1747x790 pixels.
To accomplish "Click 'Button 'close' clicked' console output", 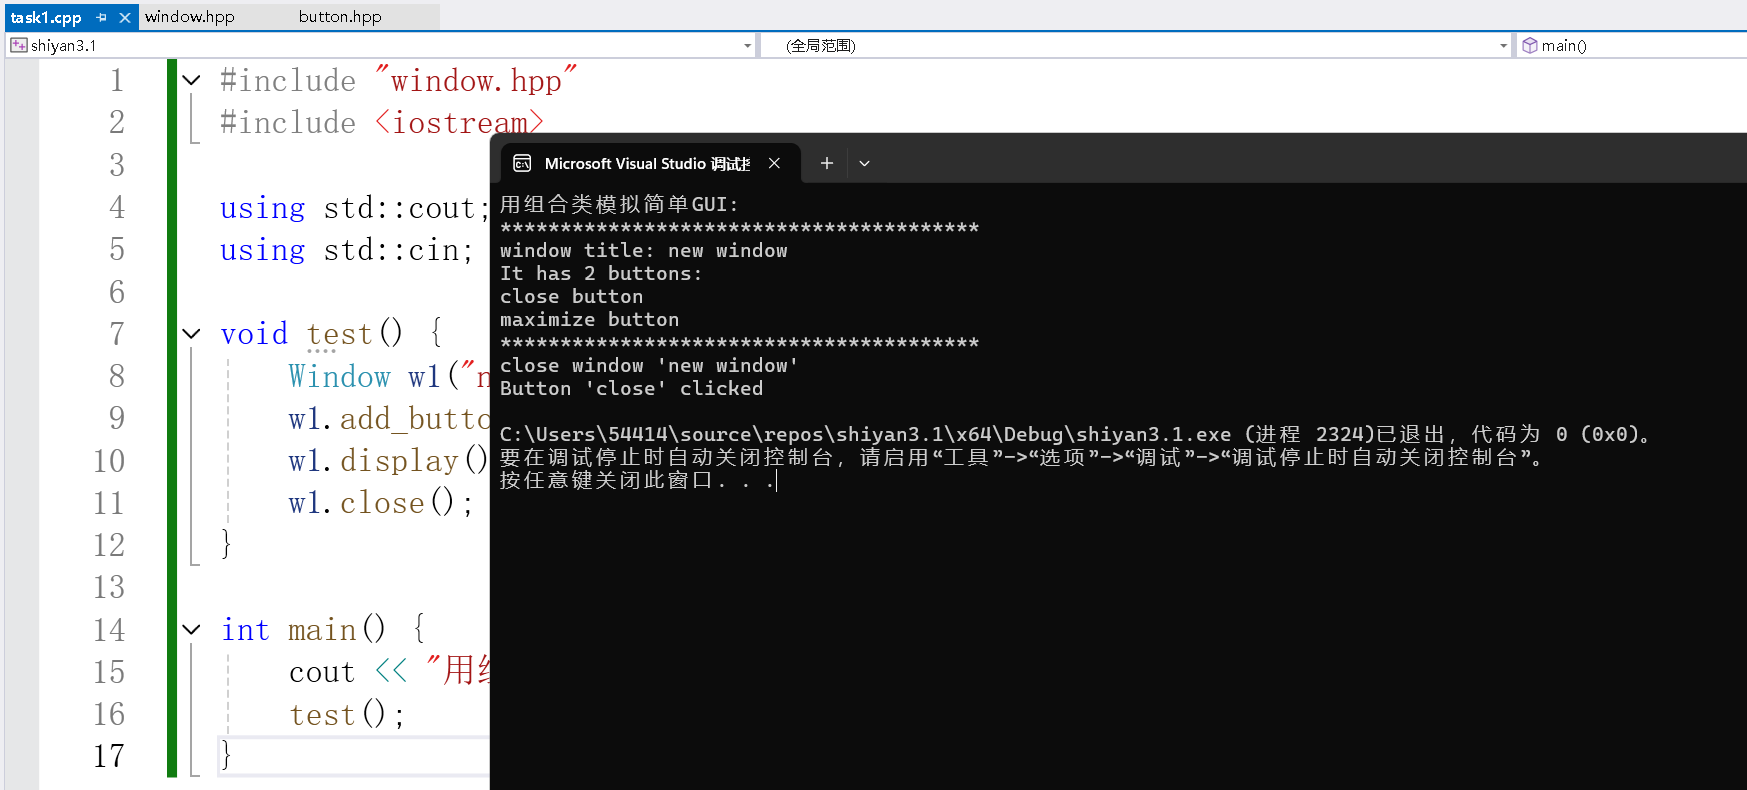I will (631, 388).
